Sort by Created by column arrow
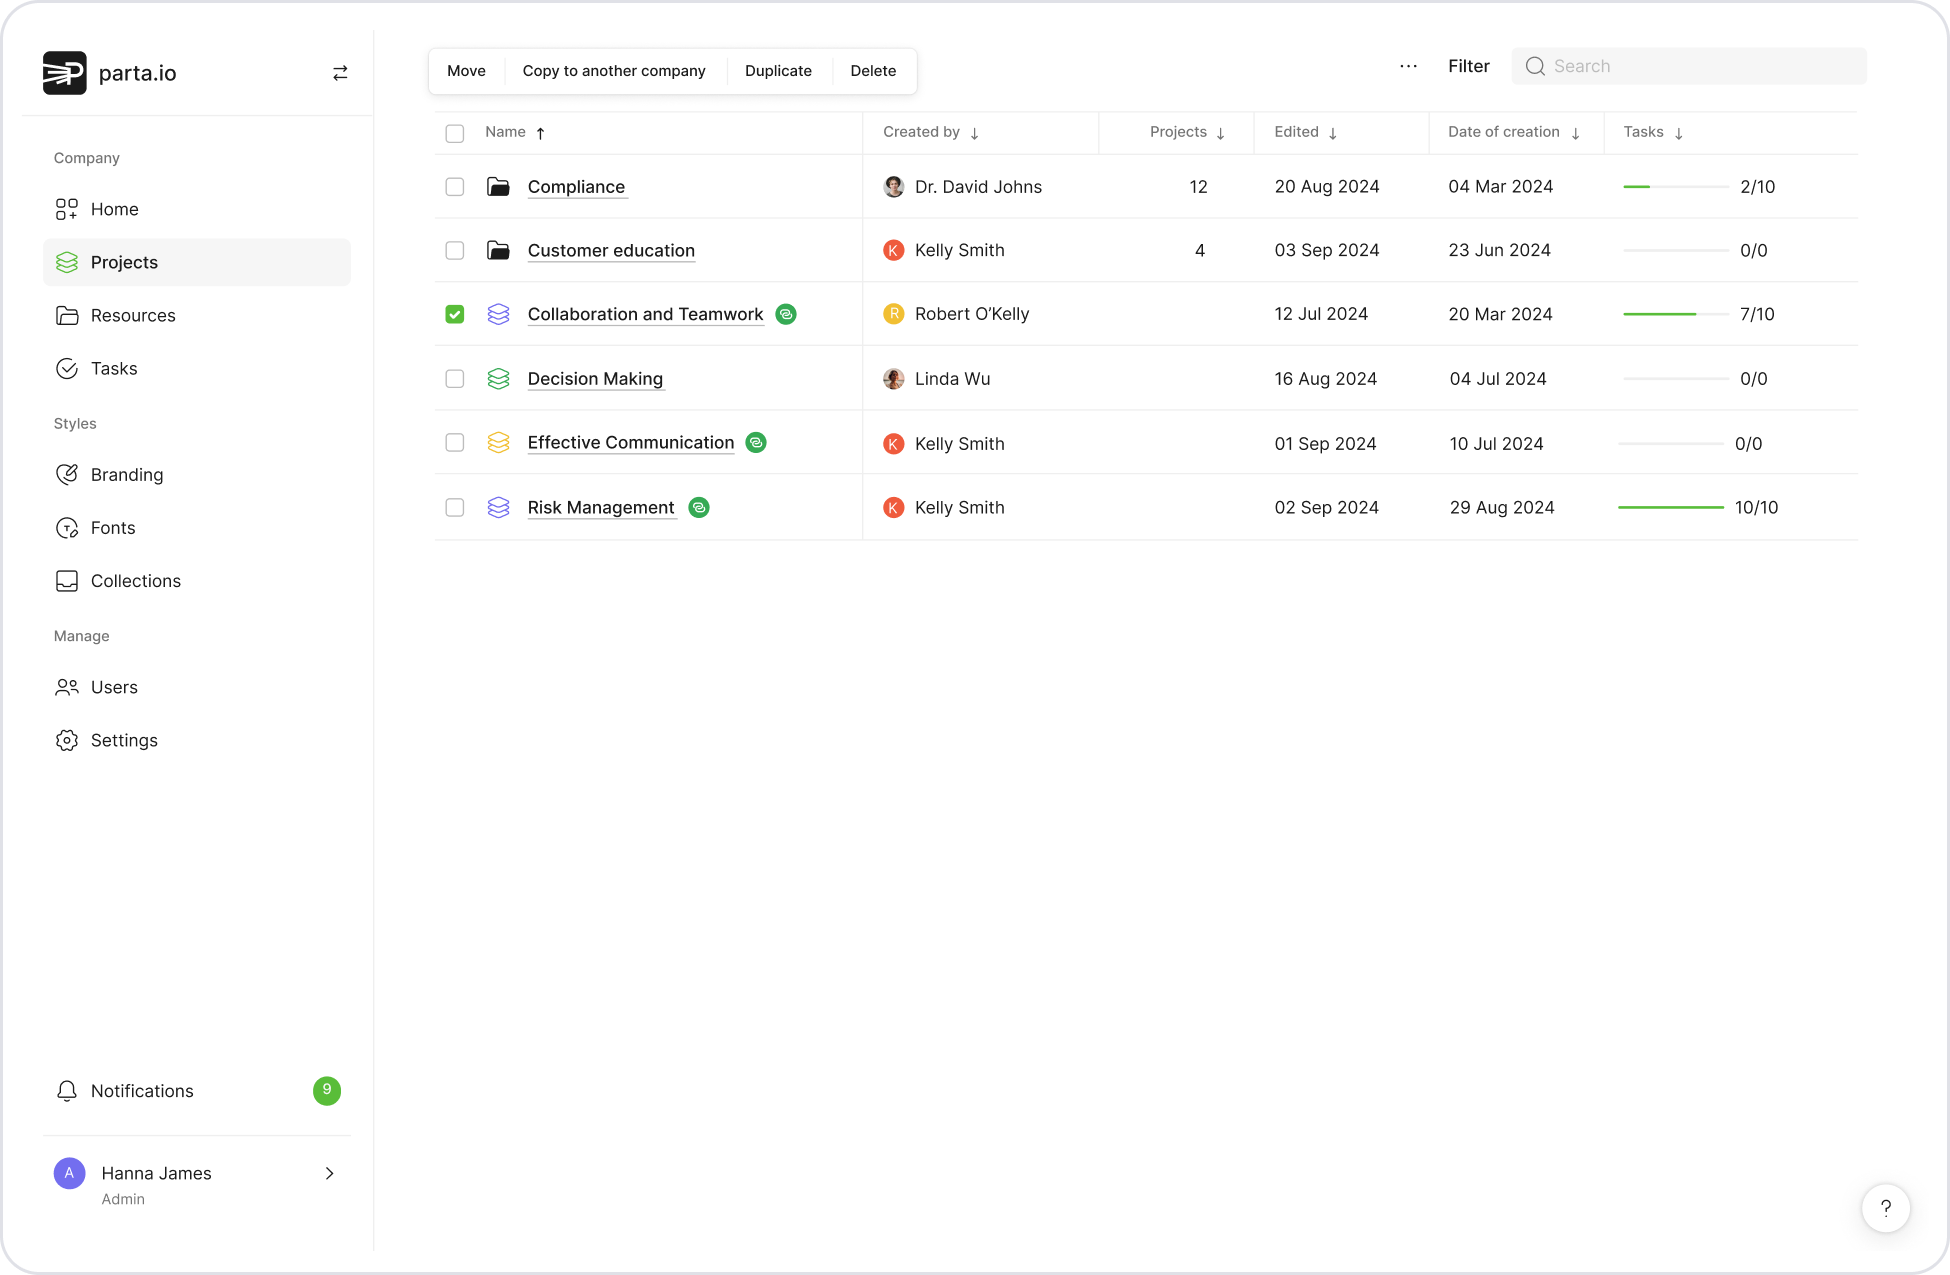Viewport: 1950px width, 1275px height. [974, 133]
